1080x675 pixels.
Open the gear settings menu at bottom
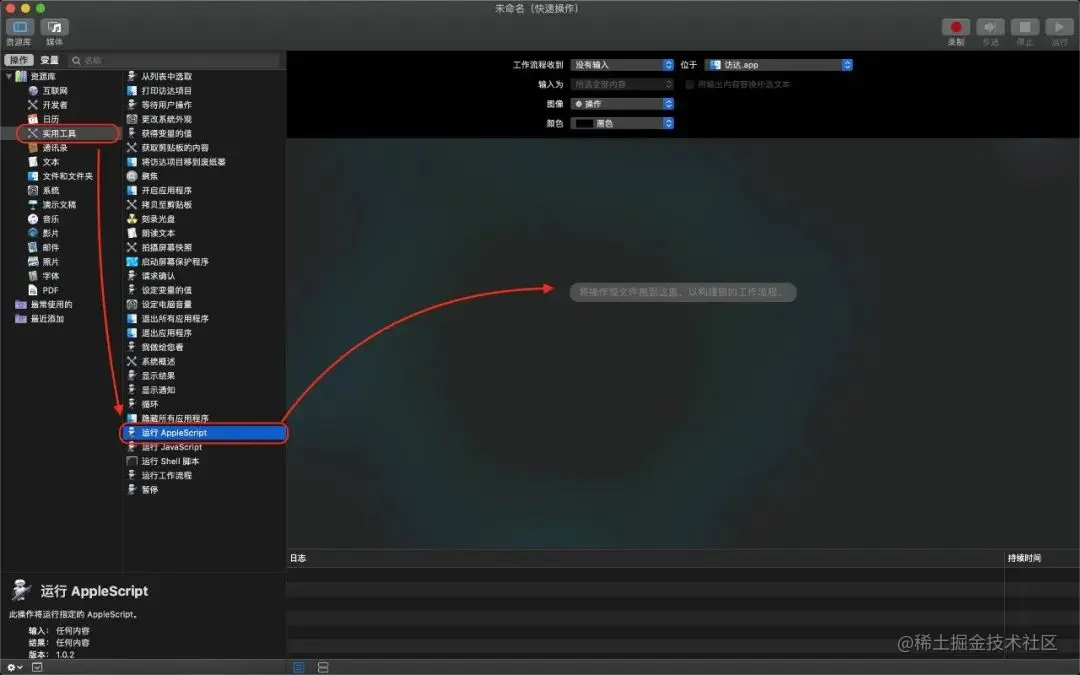pyautogui.click(x=14, y=667)
